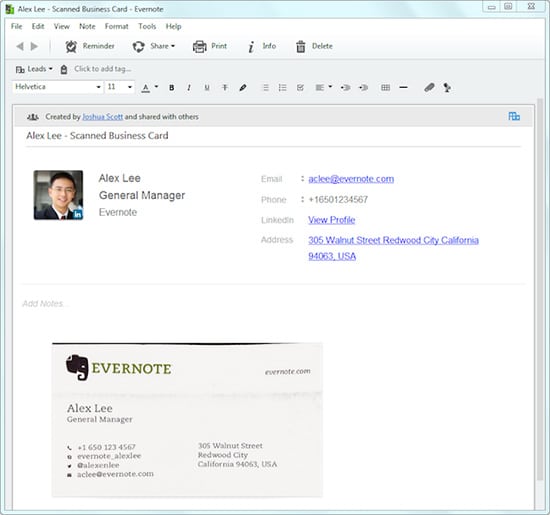This screenshot has height=515, width=550.
Task: Insert a bulleted list
Action: 266,88
